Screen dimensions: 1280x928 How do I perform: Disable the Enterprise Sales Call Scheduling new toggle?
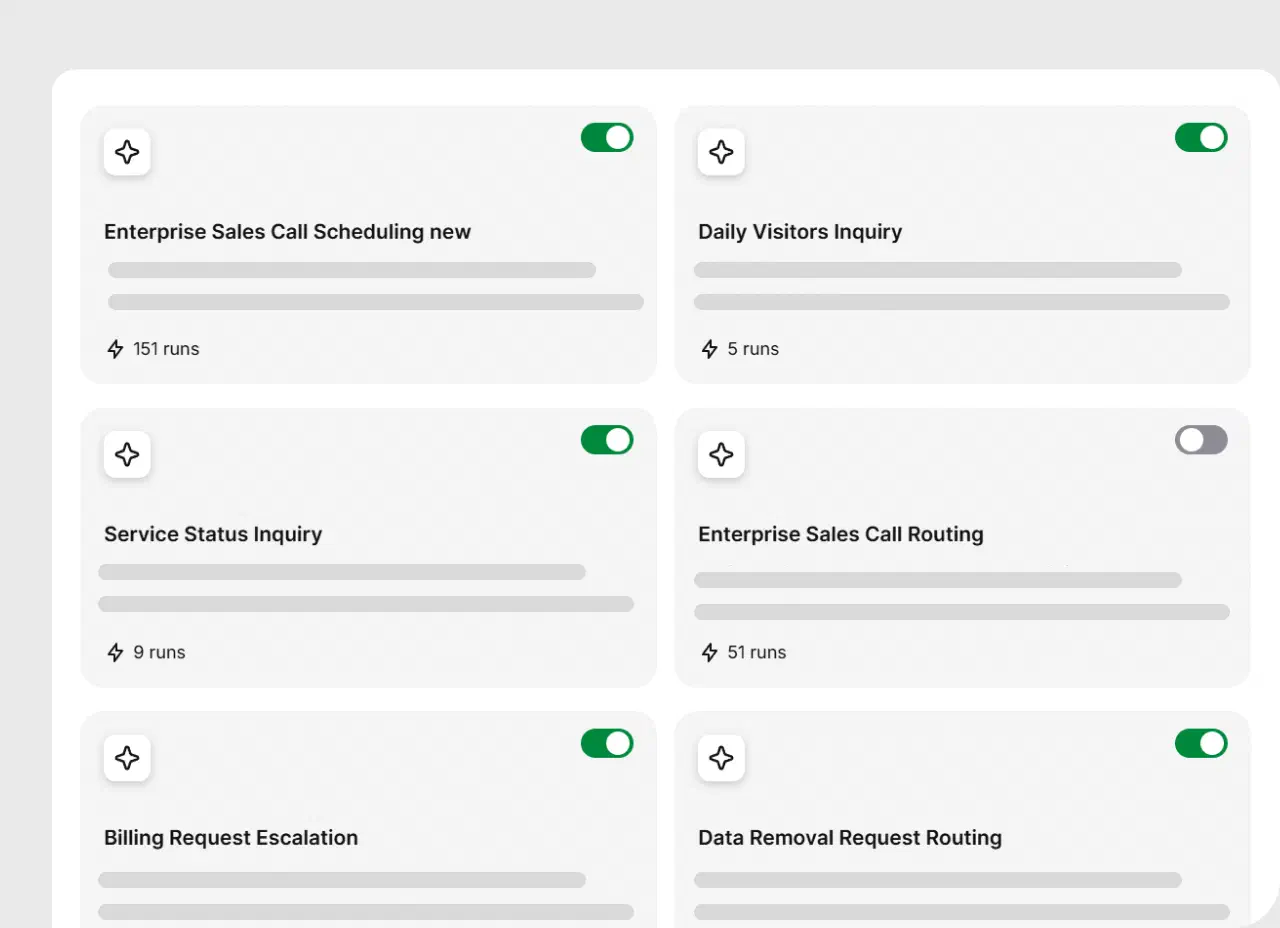pos(607,137)
